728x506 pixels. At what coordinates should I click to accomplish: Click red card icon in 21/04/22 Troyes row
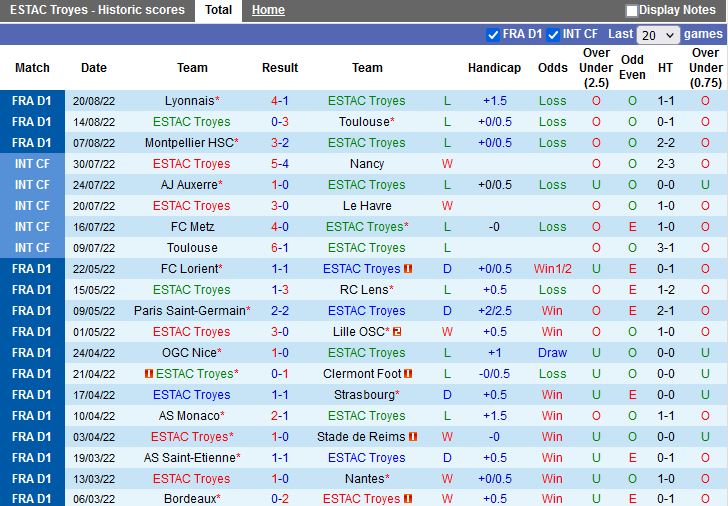pyautogui.click(x=149, y=374)
